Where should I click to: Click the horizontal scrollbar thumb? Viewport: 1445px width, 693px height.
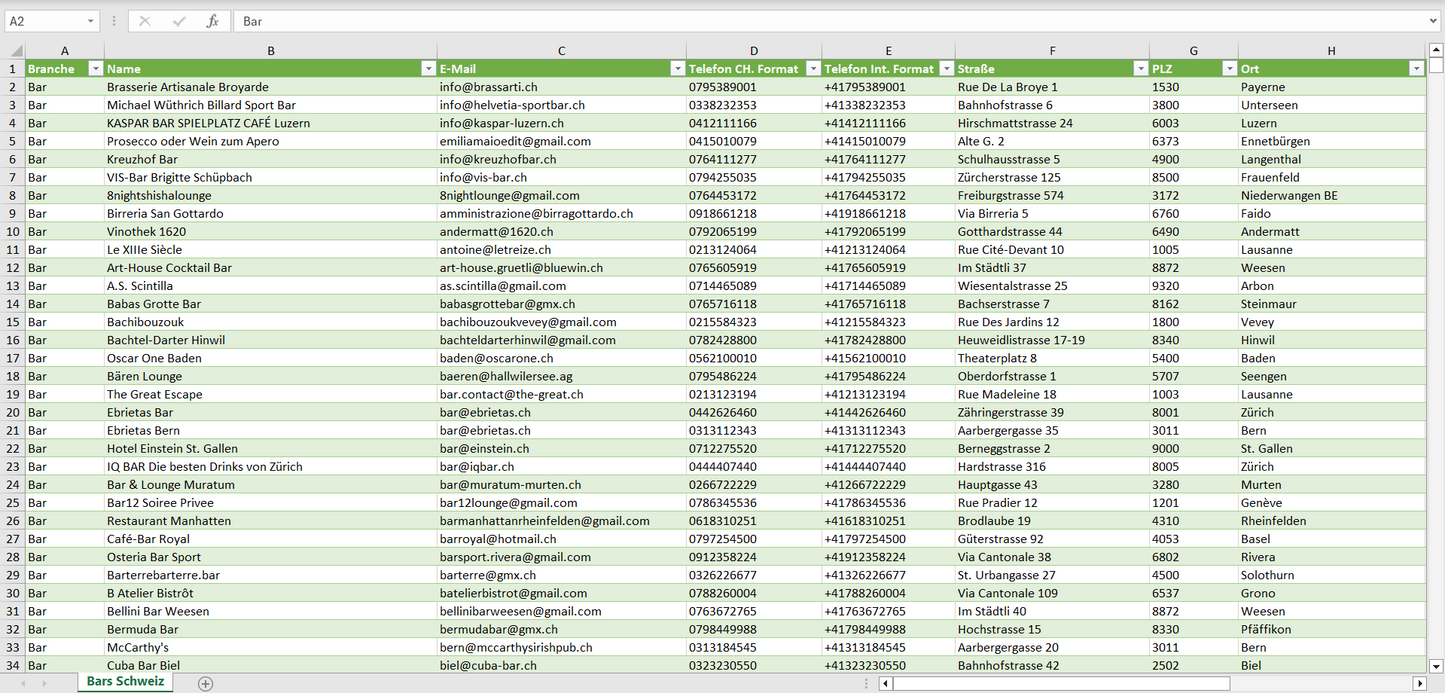click(1060, 683)
